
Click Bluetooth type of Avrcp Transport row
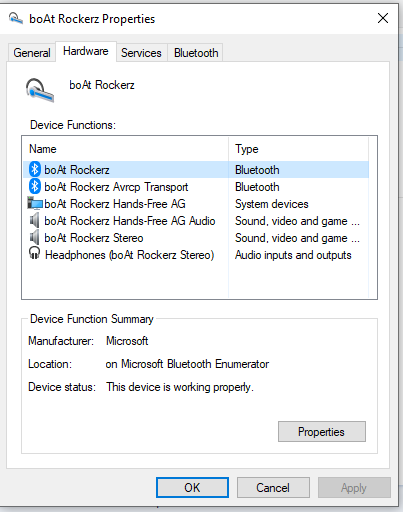(257, 187)
